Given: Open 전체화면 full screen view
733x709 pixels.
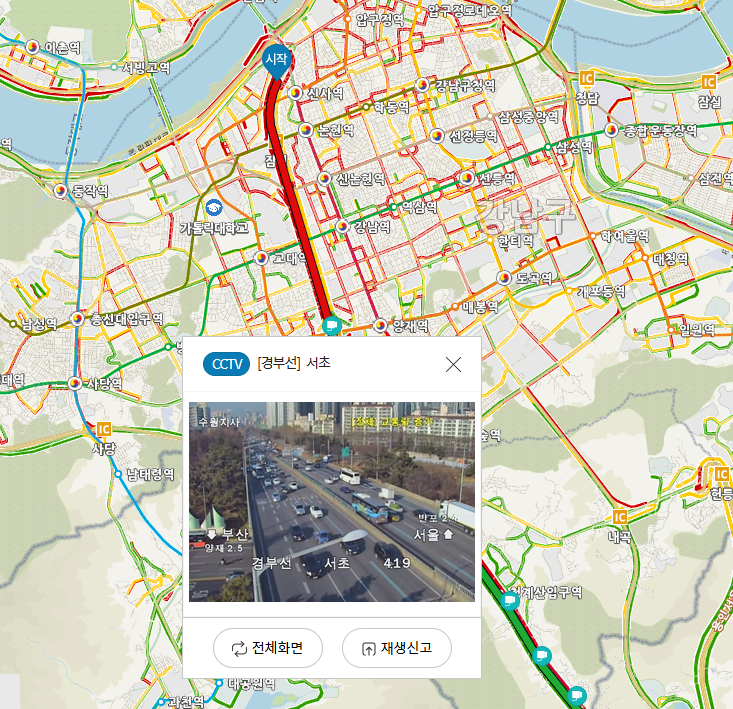Looking at the screenshot, I should coord(268,648).
